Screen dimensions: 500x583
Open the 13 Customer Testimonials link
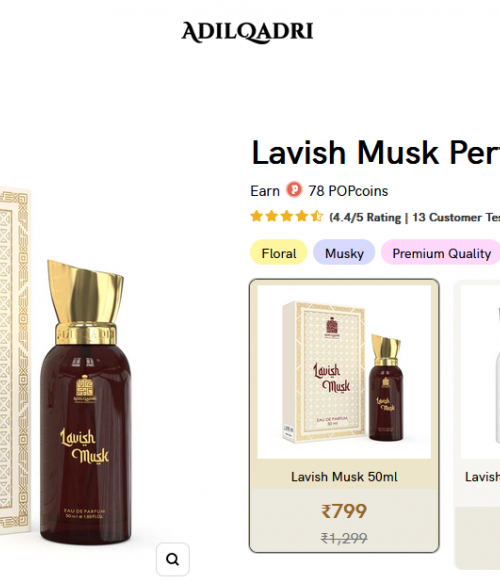tap(456, 217)
